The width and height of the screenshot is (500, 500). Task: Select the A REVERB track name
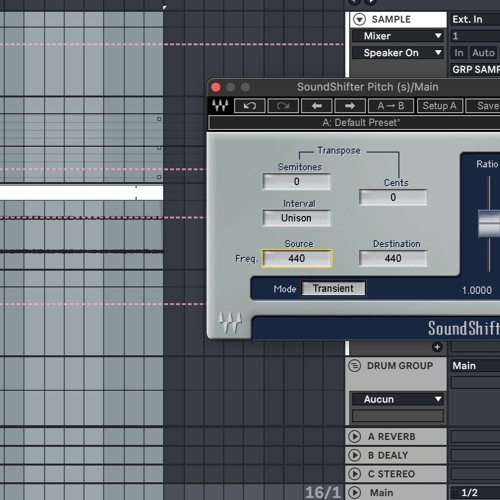coord(391,436)
